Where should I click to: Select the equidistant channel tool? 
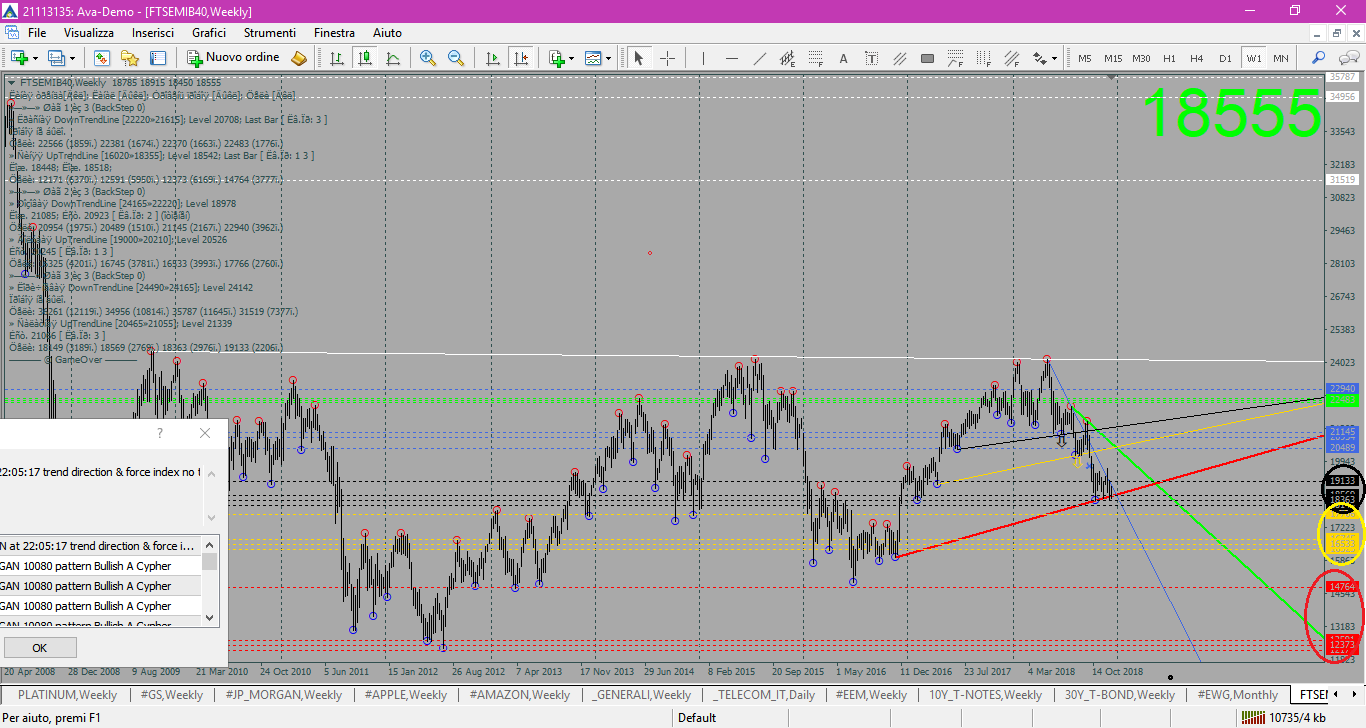(787, 58)
